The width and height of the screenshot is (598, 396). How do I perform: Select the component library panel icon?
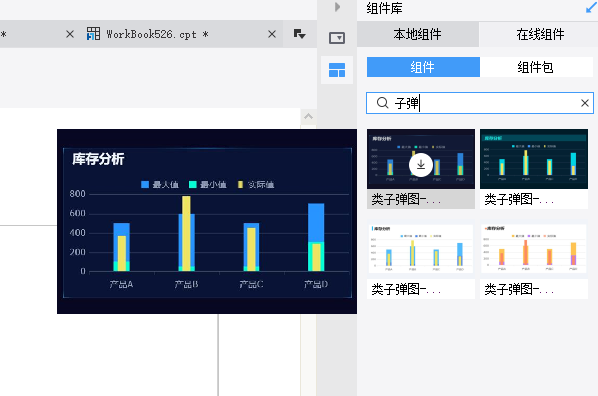tap(337, 70)
